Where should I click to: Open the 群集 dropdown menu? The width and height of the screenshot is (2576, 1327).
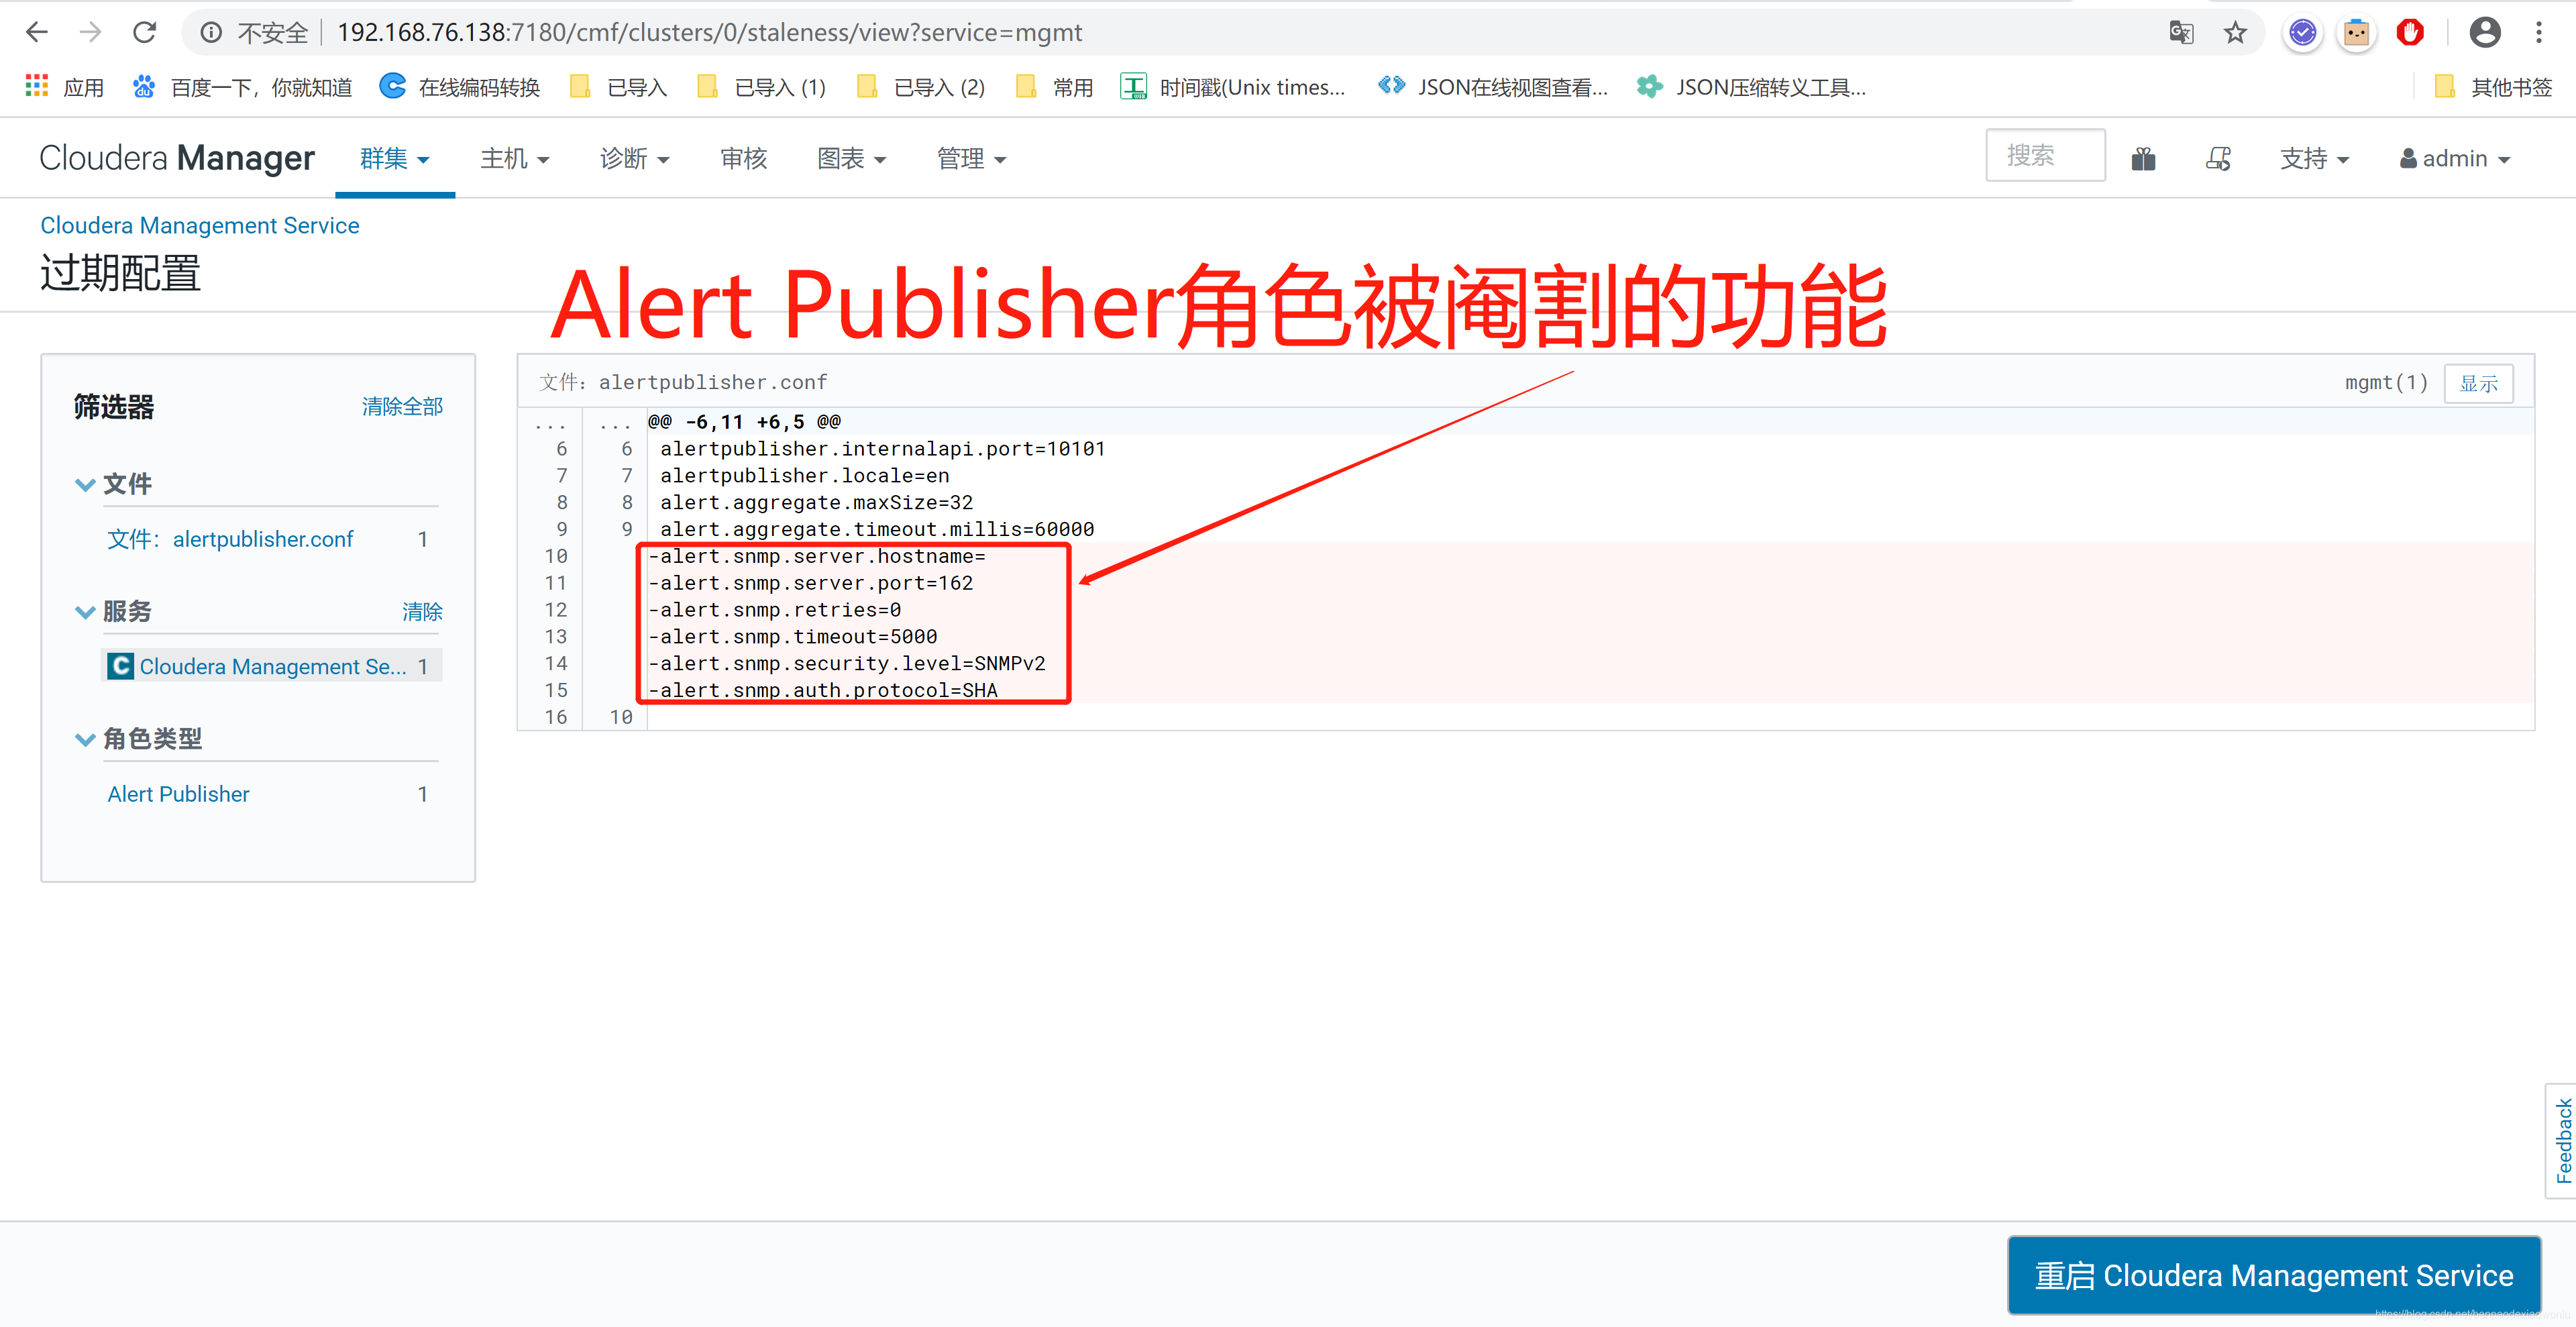pos(394,159)
